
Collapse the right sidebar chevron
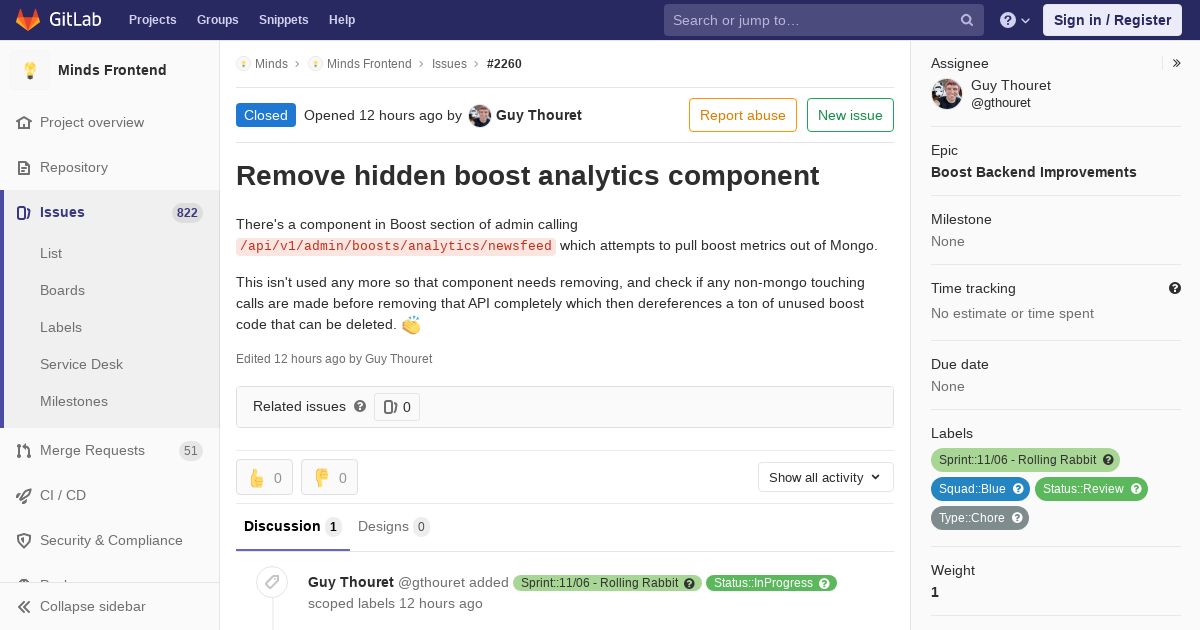tap(1176, 63)
